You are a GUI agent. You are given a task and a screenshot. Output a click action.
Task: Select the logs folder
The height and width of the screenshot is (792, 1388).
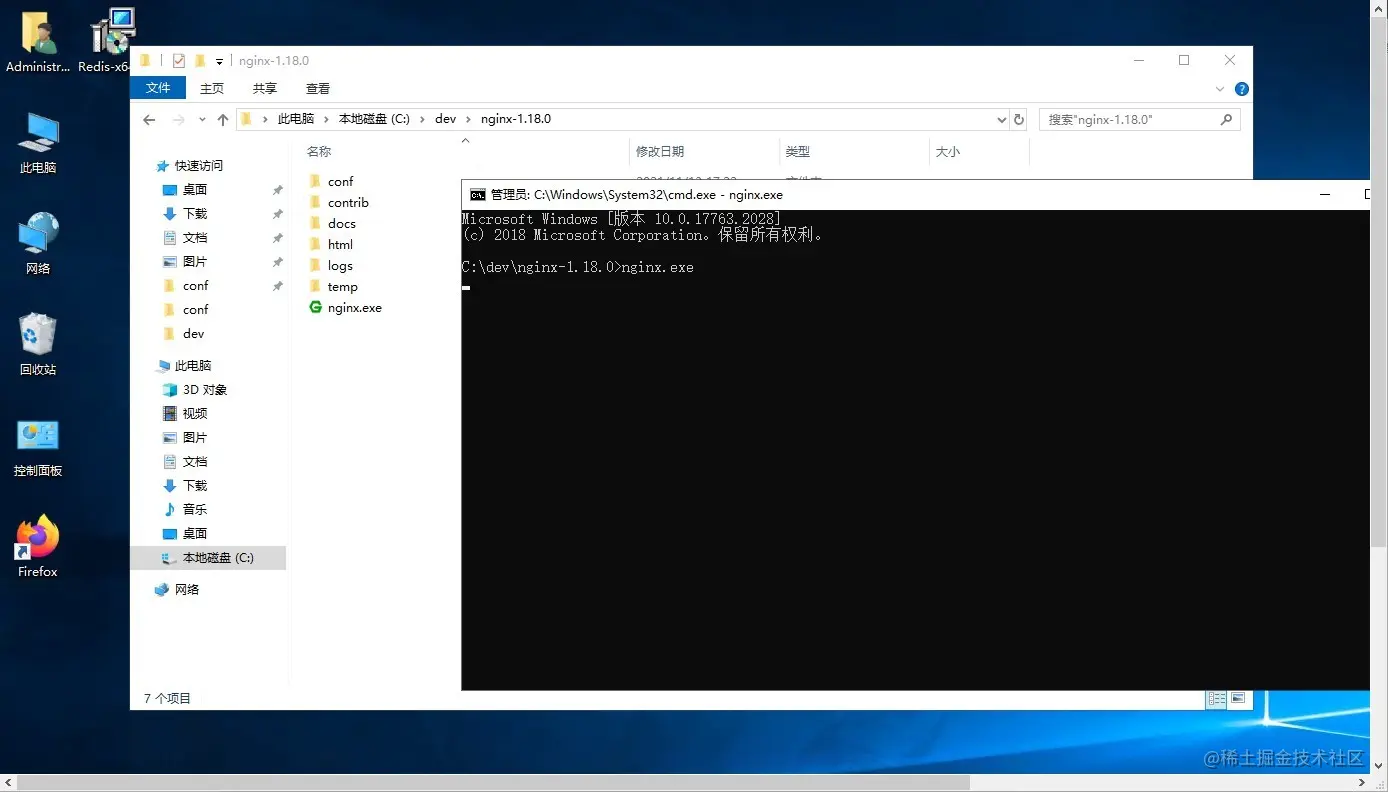pyautogui.click(x=340, y=266)
